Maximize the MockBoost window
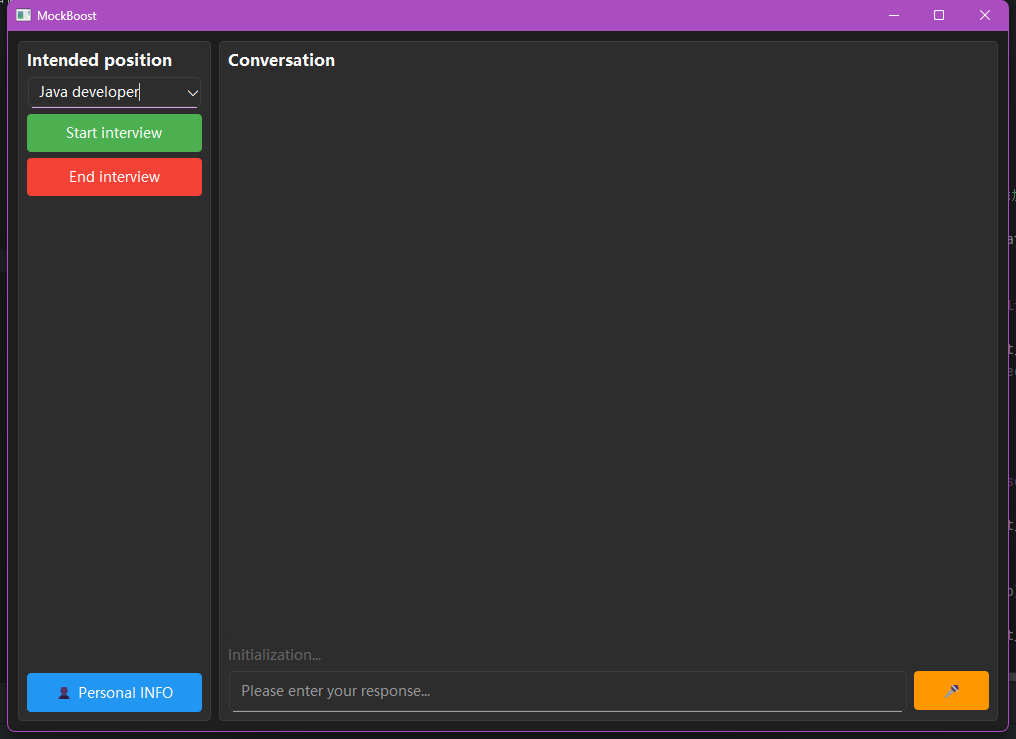The height and width of the screenshot is (739, 1016). point(939,15)
